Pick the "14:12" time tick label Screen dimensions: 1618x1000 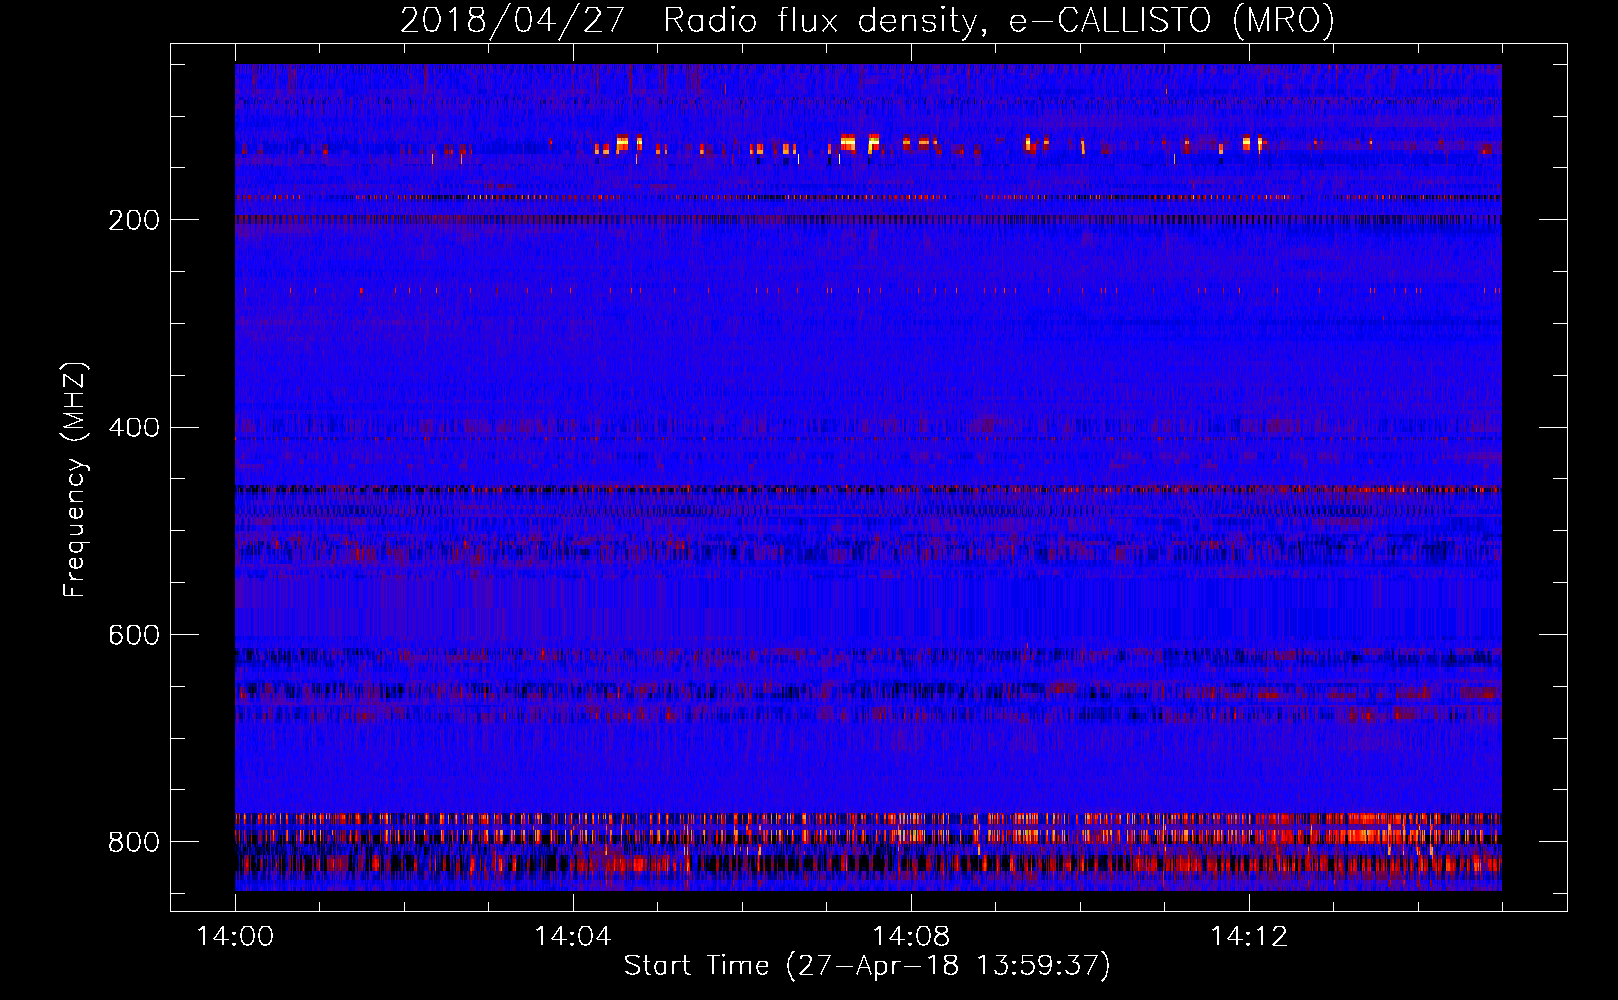pos(1249,936)
